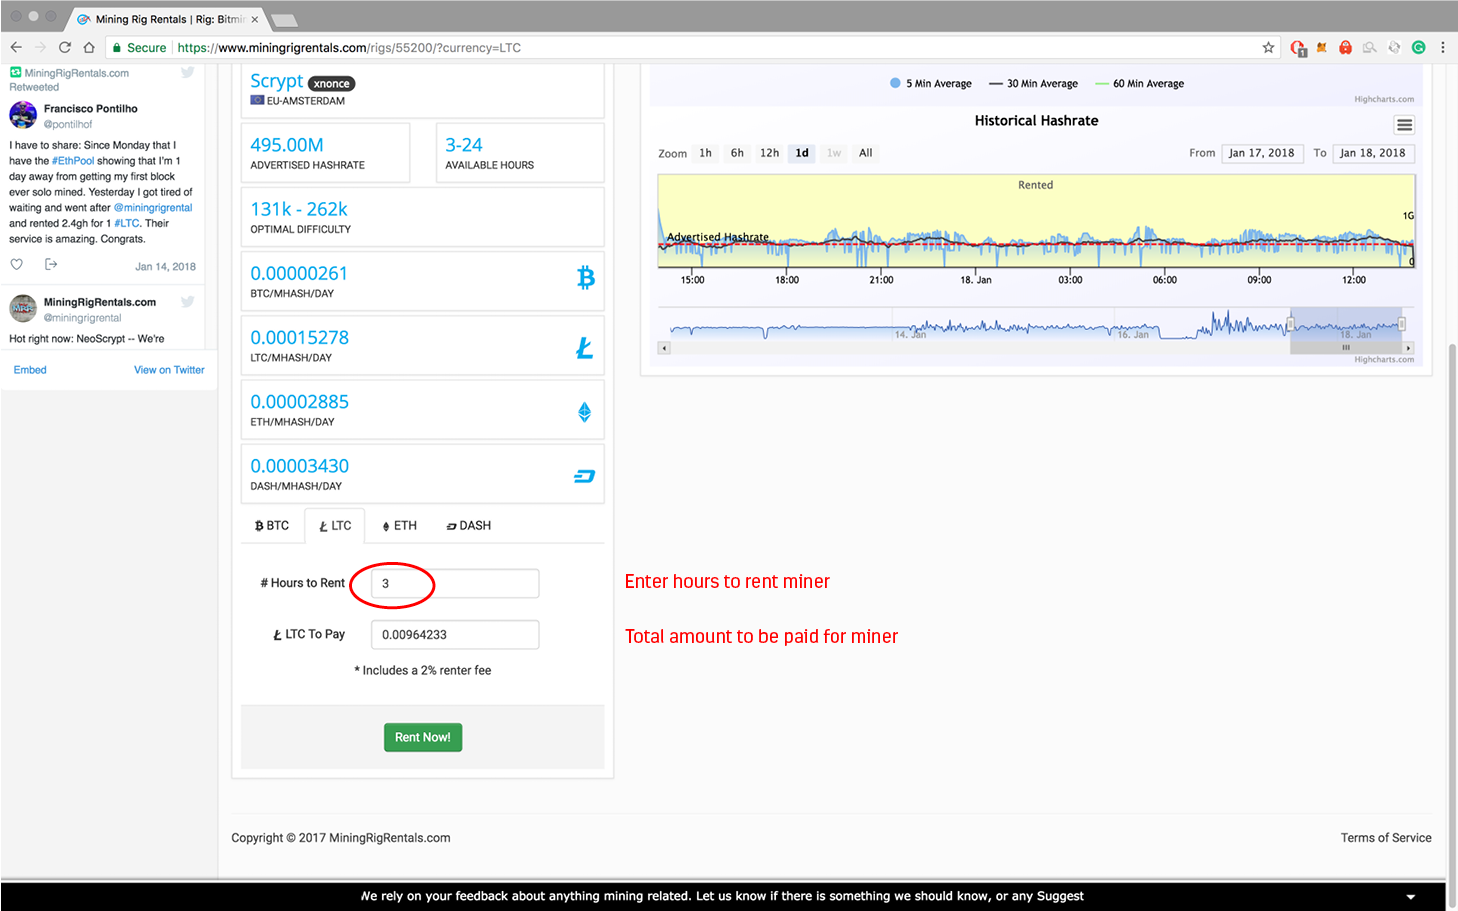Click the Hours to Rent input field

point(455,583)
